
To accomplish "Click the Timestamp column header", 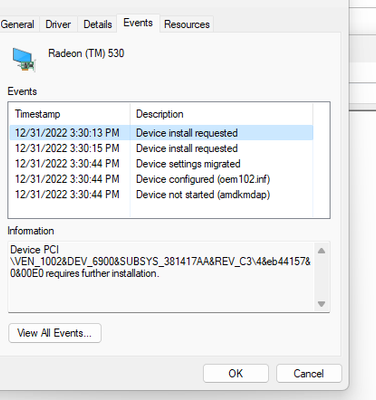I will pyautogui.click(x=70, y=114).
